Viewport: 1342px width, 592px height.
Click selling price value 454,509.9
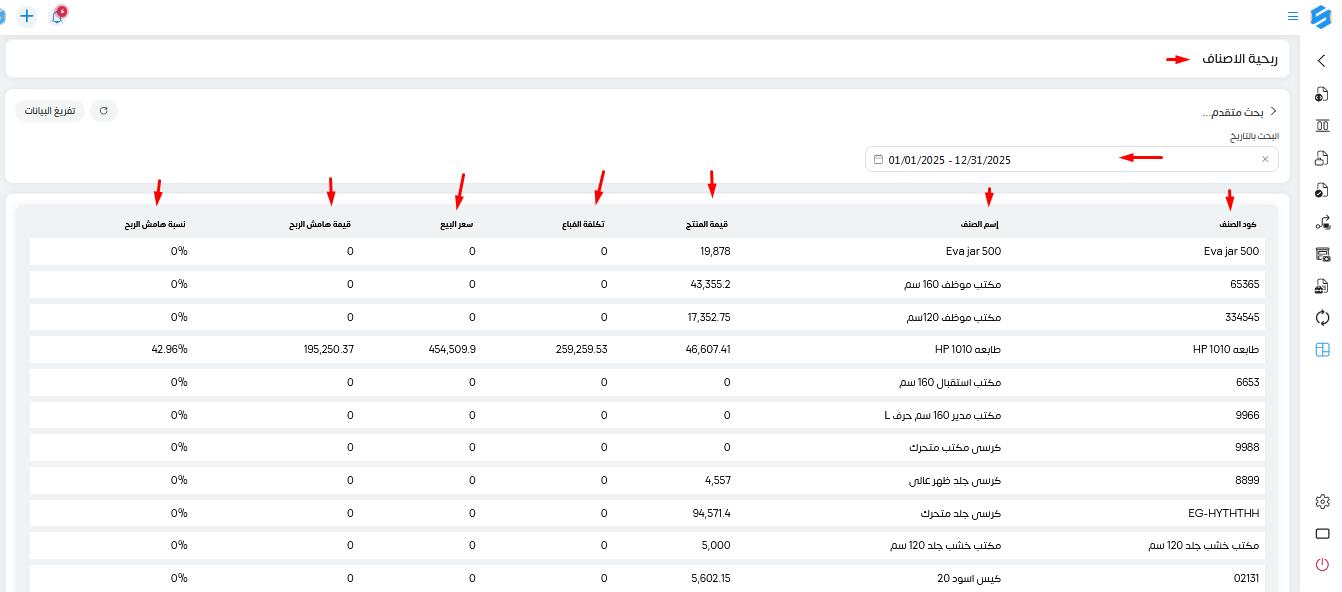(451, 350)
